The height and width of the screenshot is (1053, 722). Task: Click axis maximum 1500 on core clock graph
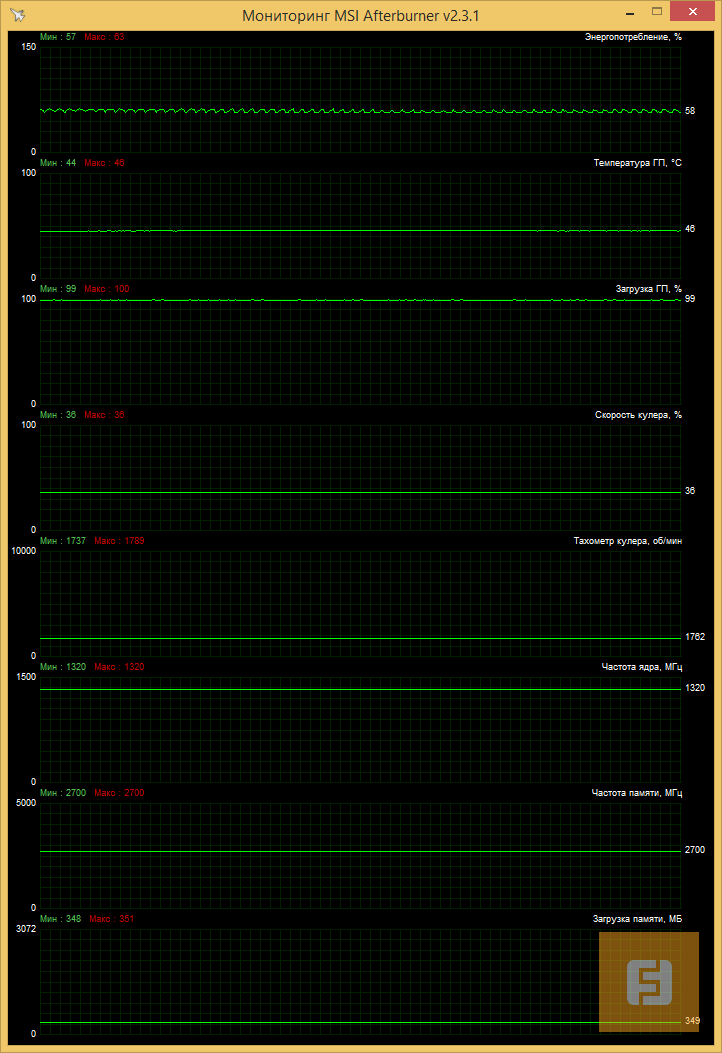pos(26,677)
